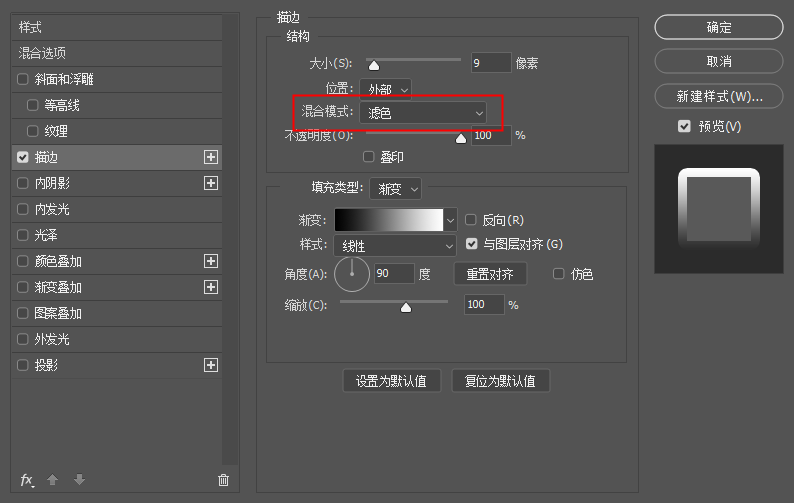The height and width of the screenshot is (503, 794).
Task: Uncheck the 描边 effect checkbox
Action: 22,157
